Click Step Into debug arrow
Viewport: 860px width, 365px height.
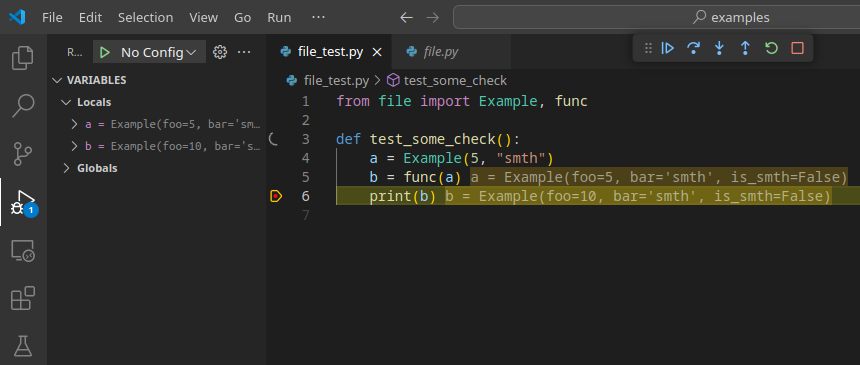(719, 48)
